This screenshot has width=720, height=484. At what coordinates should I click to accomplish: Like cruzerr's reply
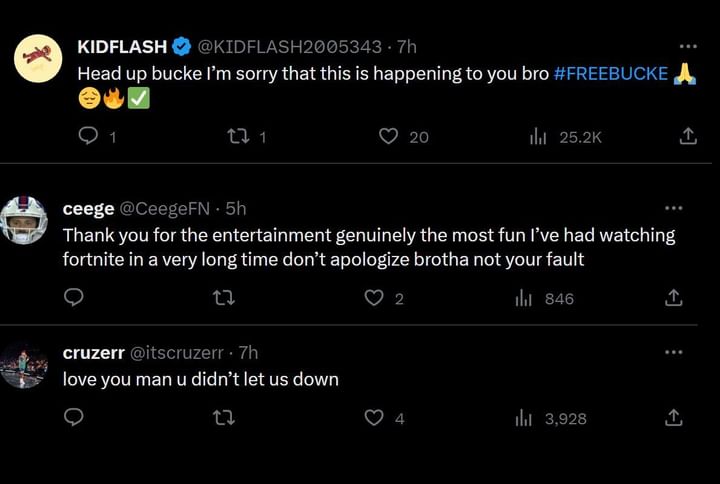[x=374, y=418]
